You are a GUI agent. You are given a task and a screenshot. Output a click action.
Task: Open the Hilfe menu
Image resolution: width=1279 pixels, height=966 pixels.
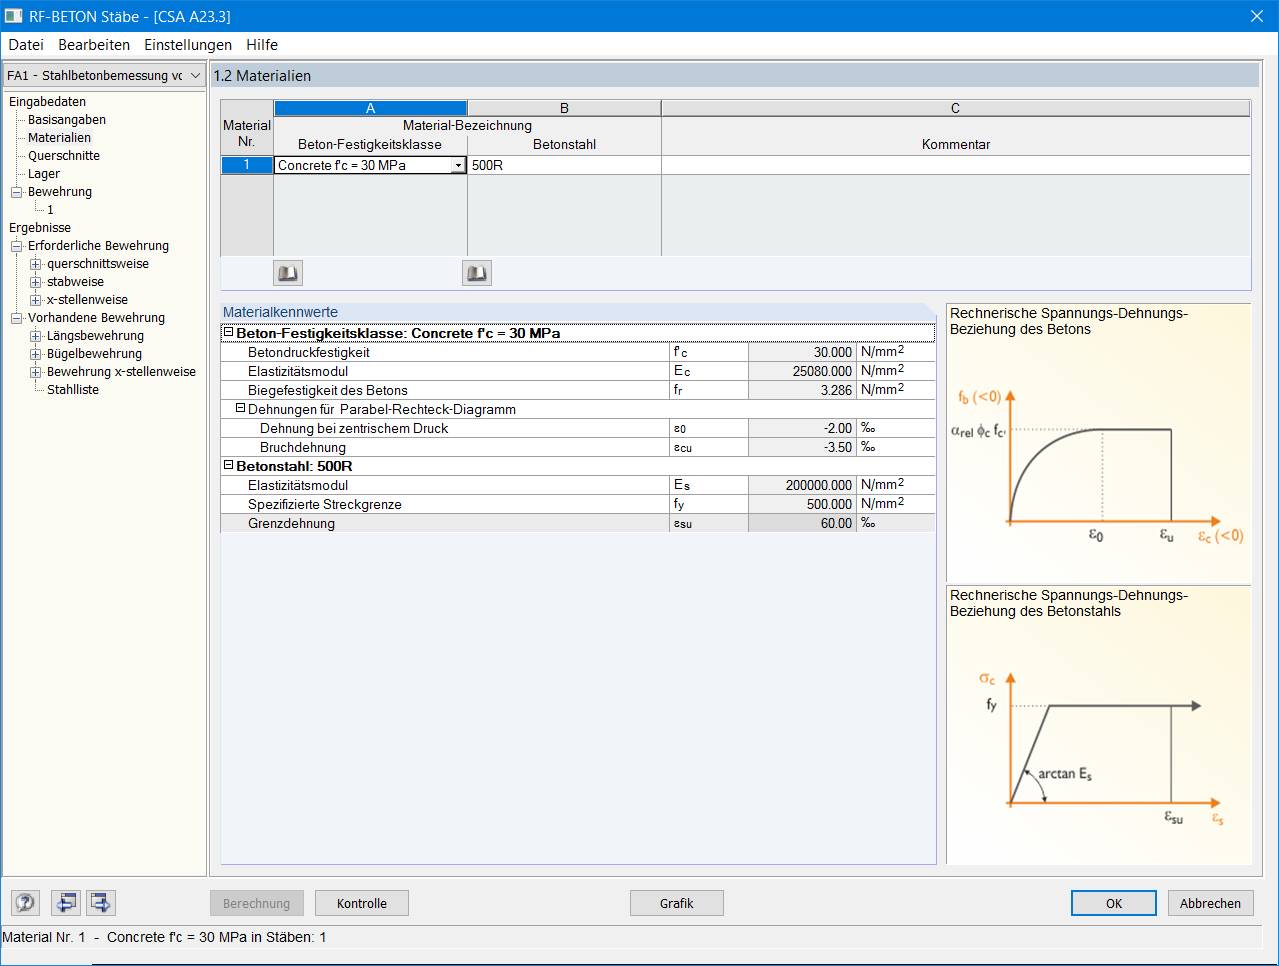click(x=262, y=45)
